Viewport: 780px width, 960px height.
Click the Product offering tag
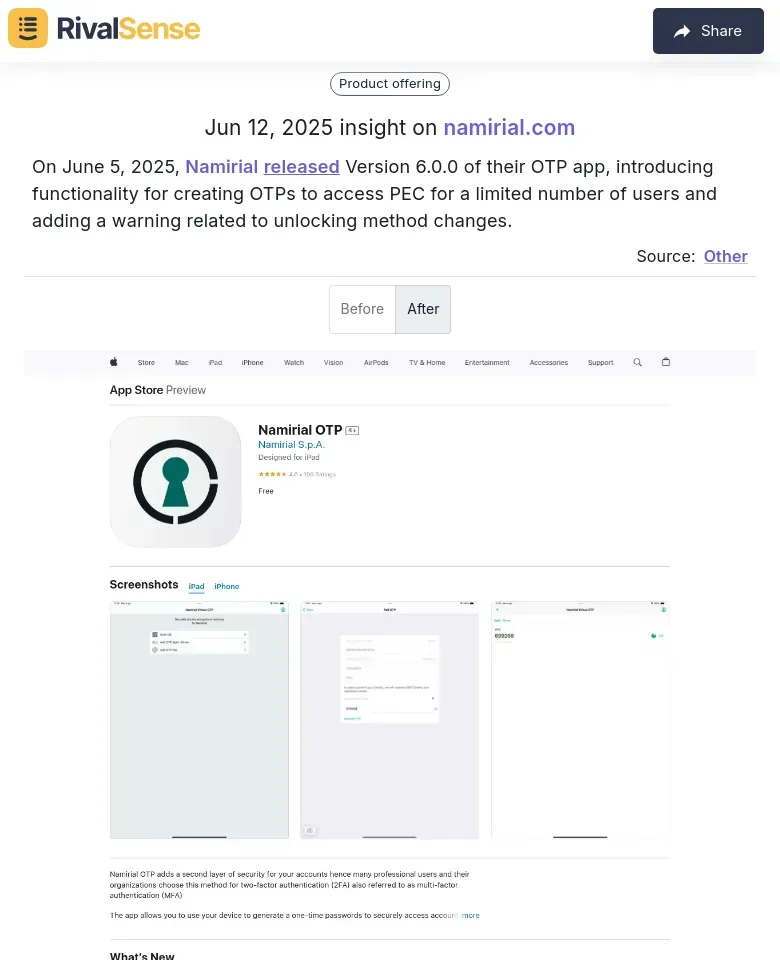point(390,84)
